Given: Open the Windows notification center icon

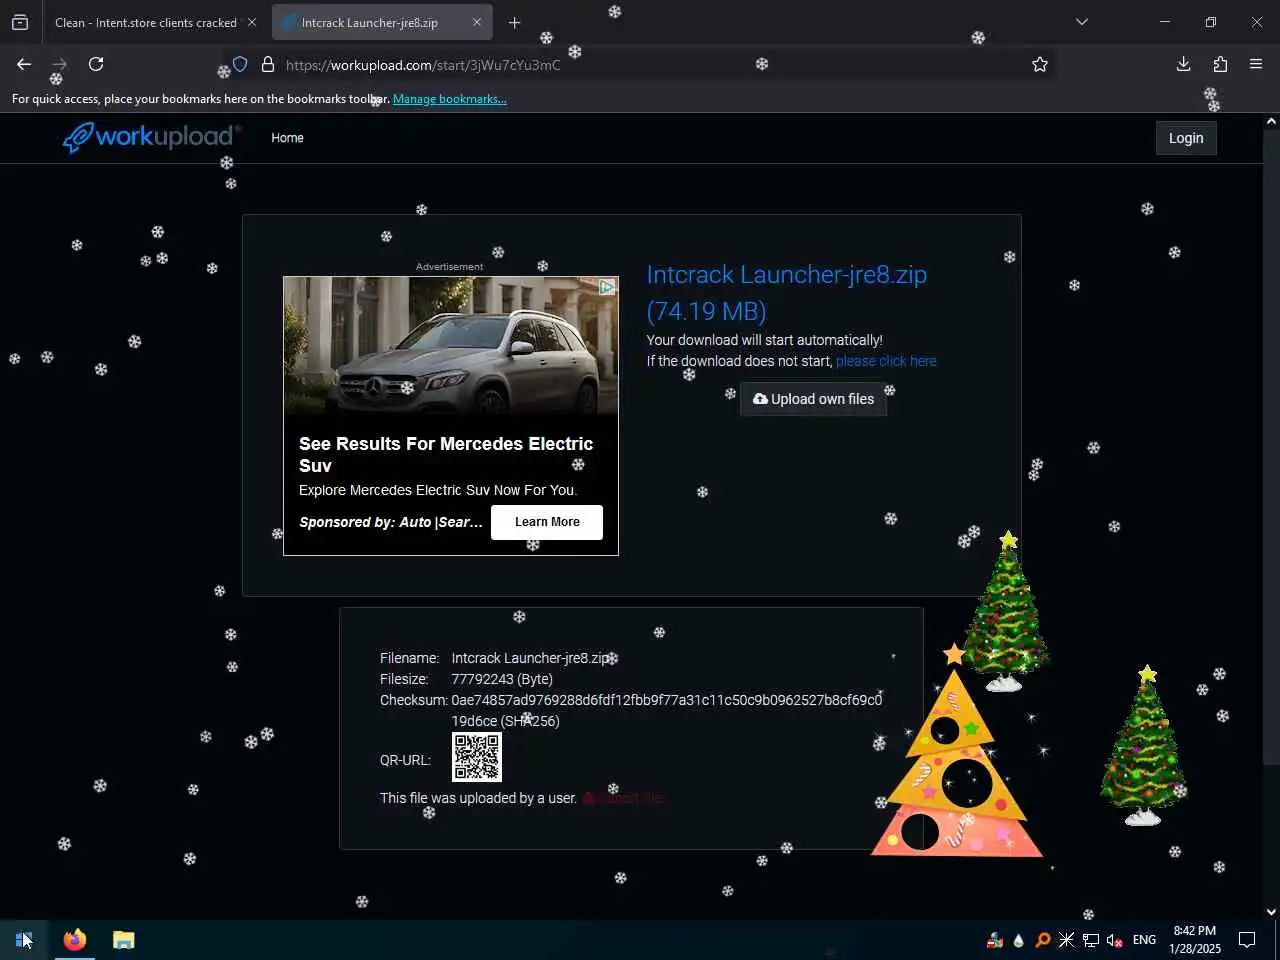Looking at the screenshot, I should (x=1247, y=940).
